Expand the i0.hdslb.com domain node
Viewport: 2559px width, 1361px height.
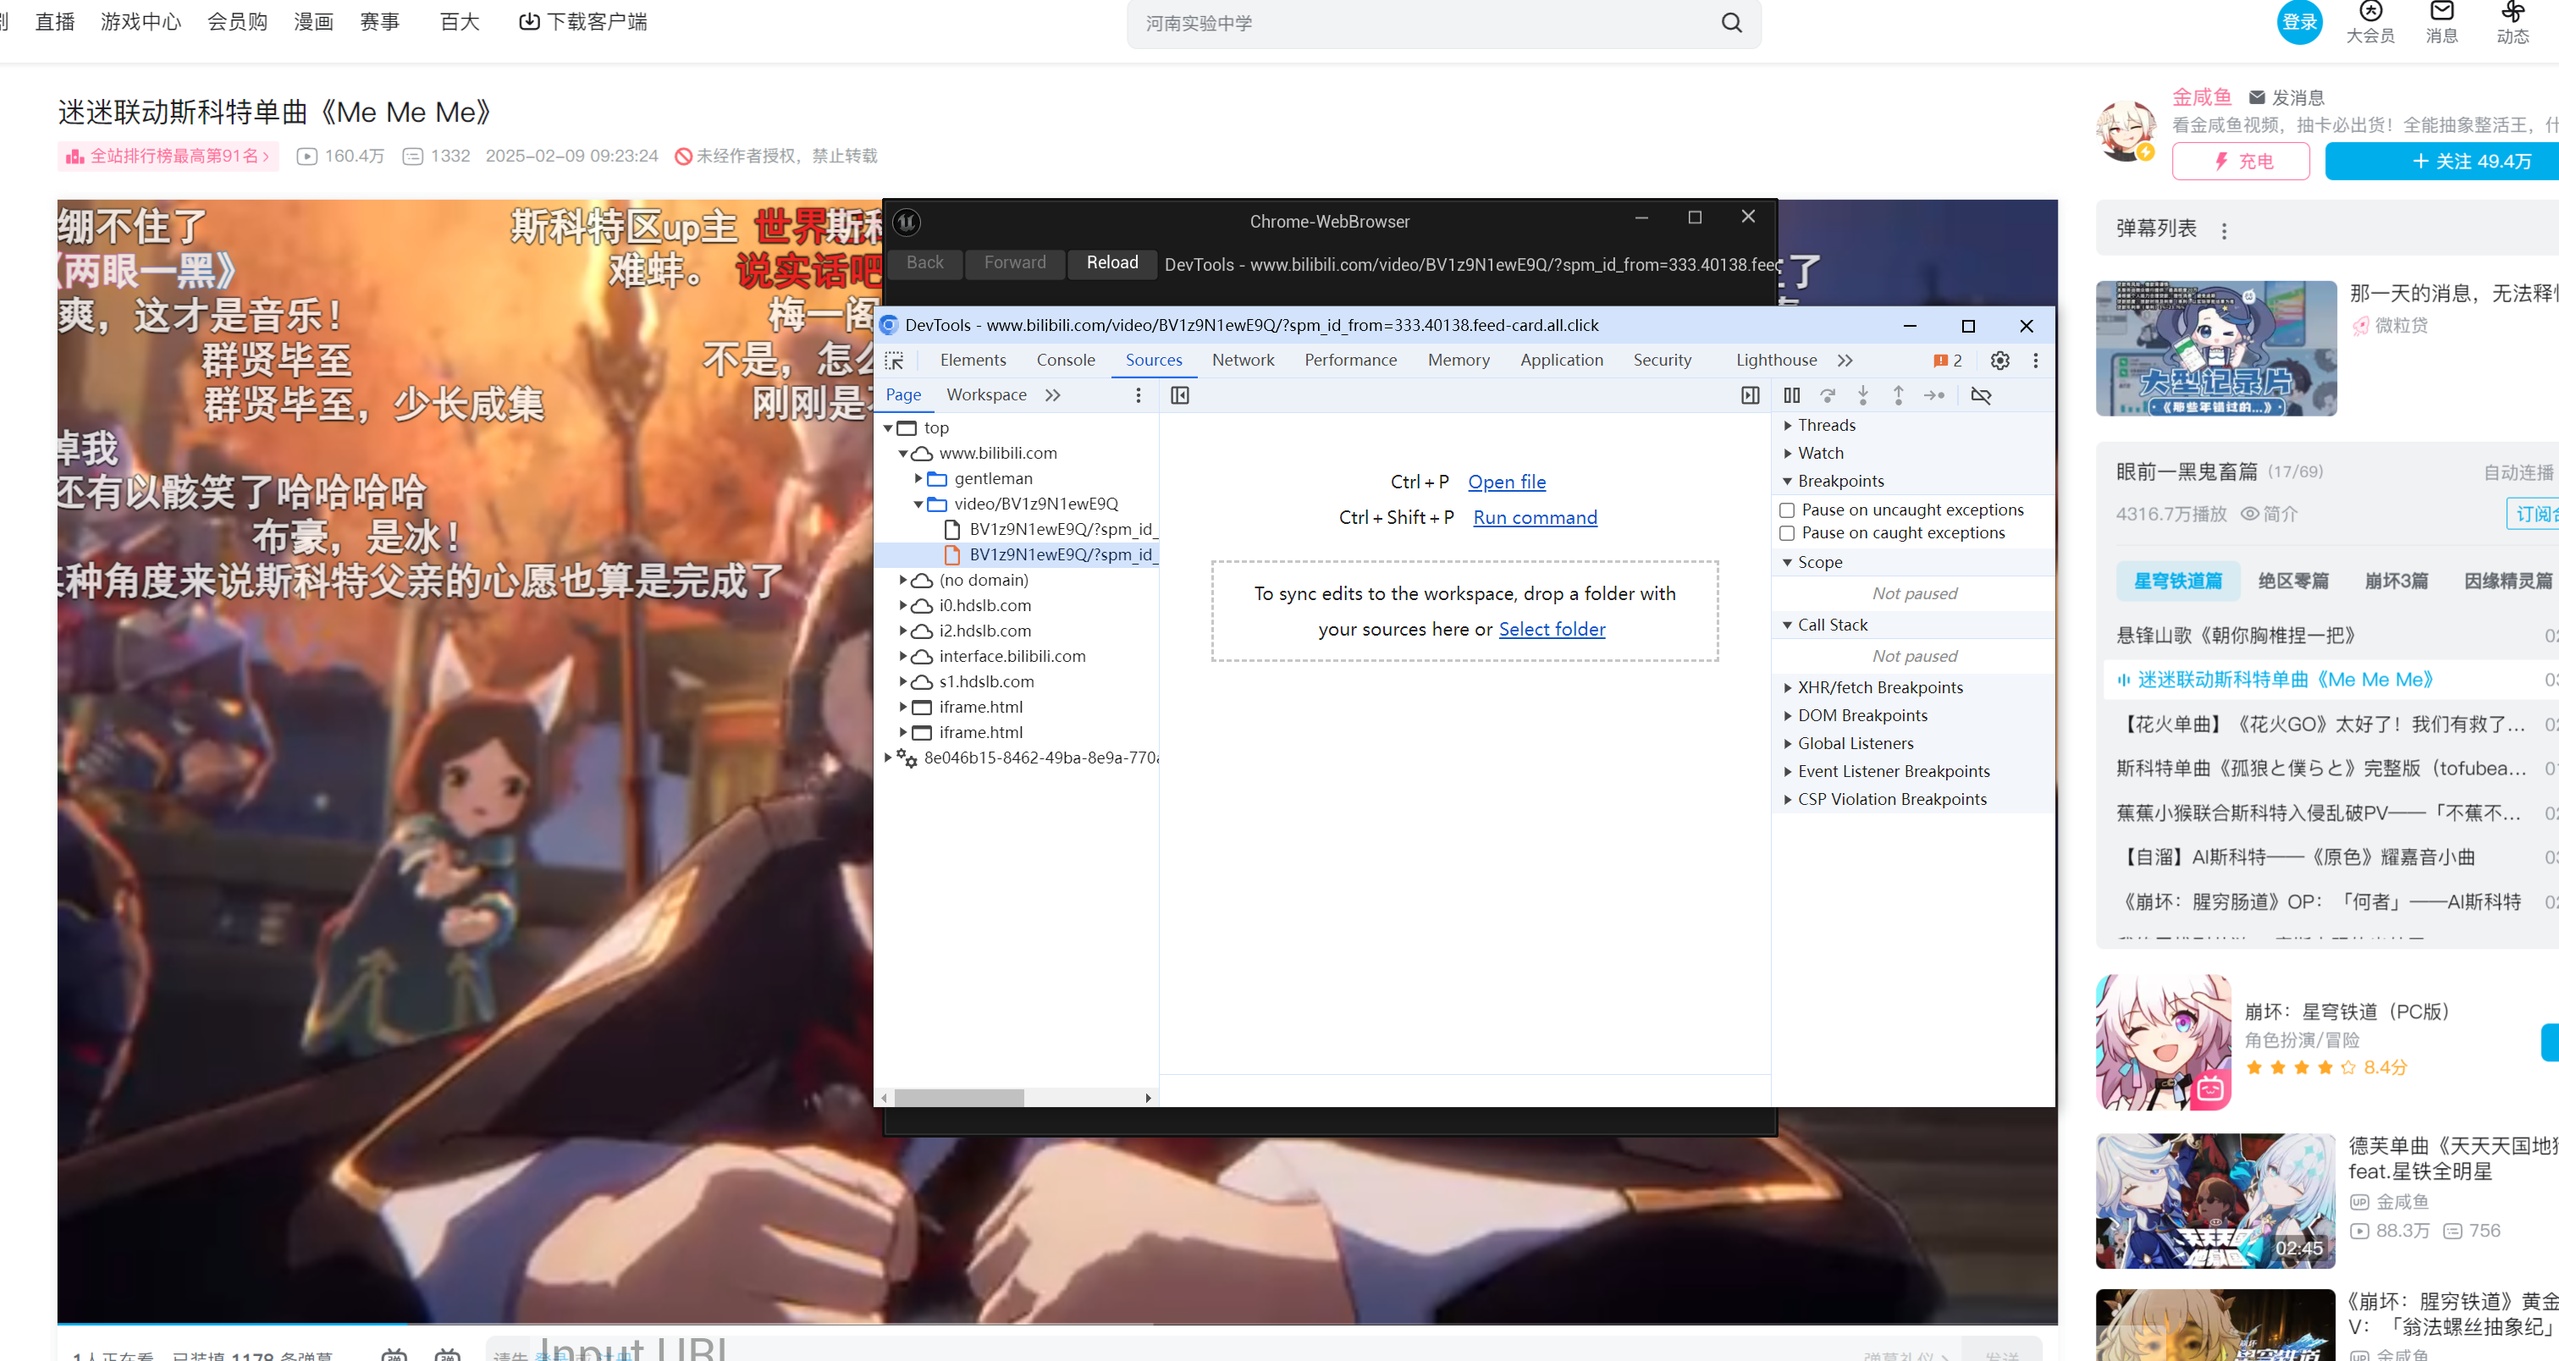coord(903,606)
